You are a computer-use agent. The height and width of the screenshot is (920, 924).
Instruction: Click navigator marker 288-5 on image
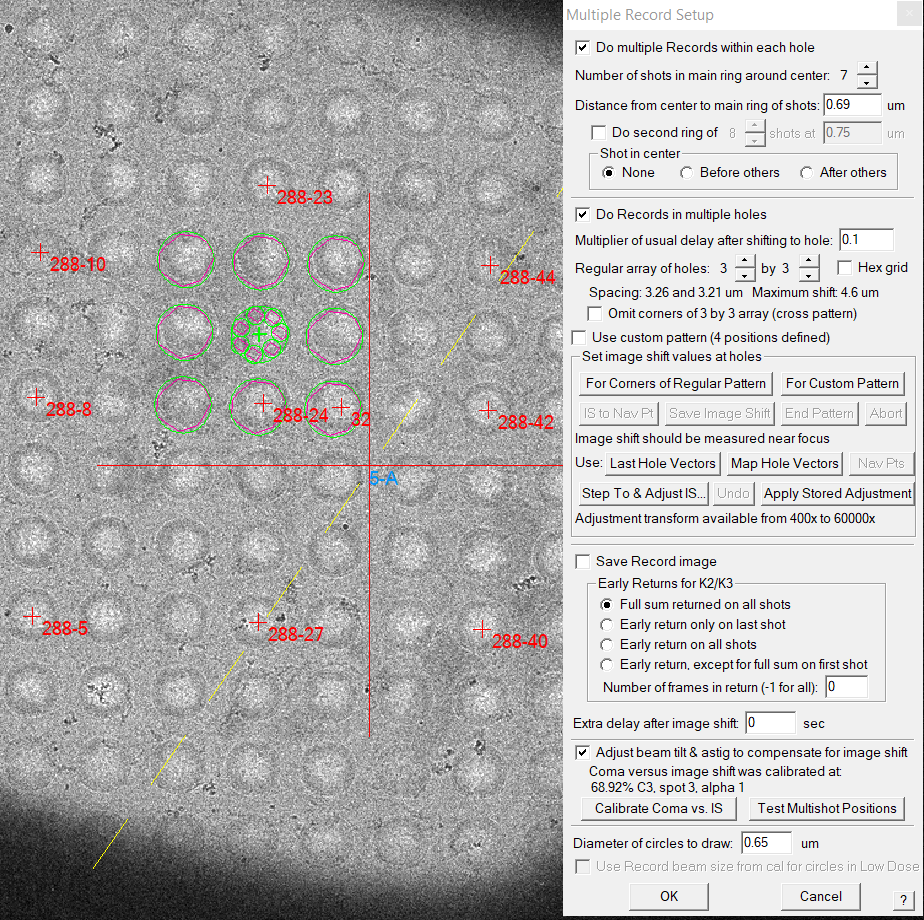tap(32, 616)
